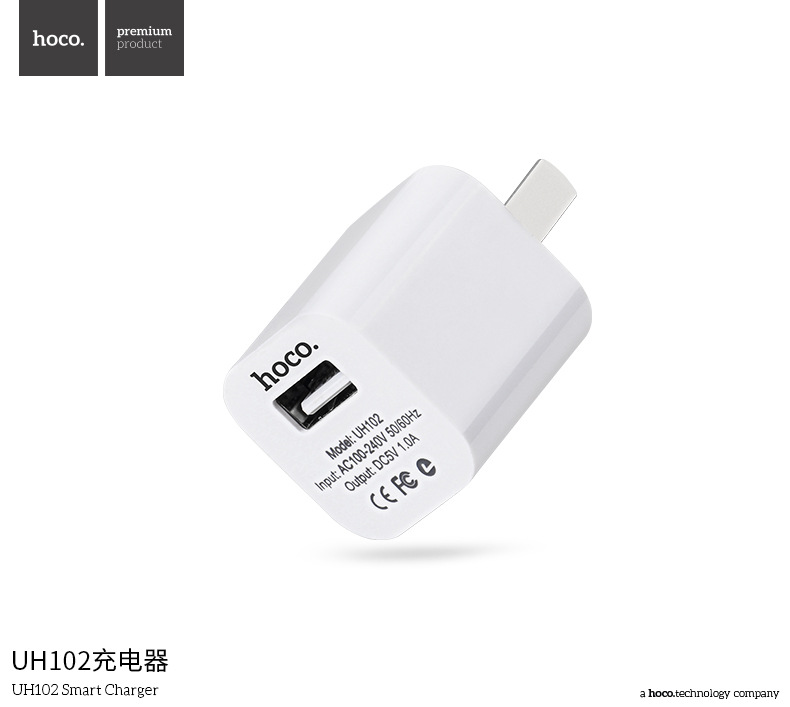790x707 pixels.
Task: Click the premium product badge
Action: coord(145,38)
